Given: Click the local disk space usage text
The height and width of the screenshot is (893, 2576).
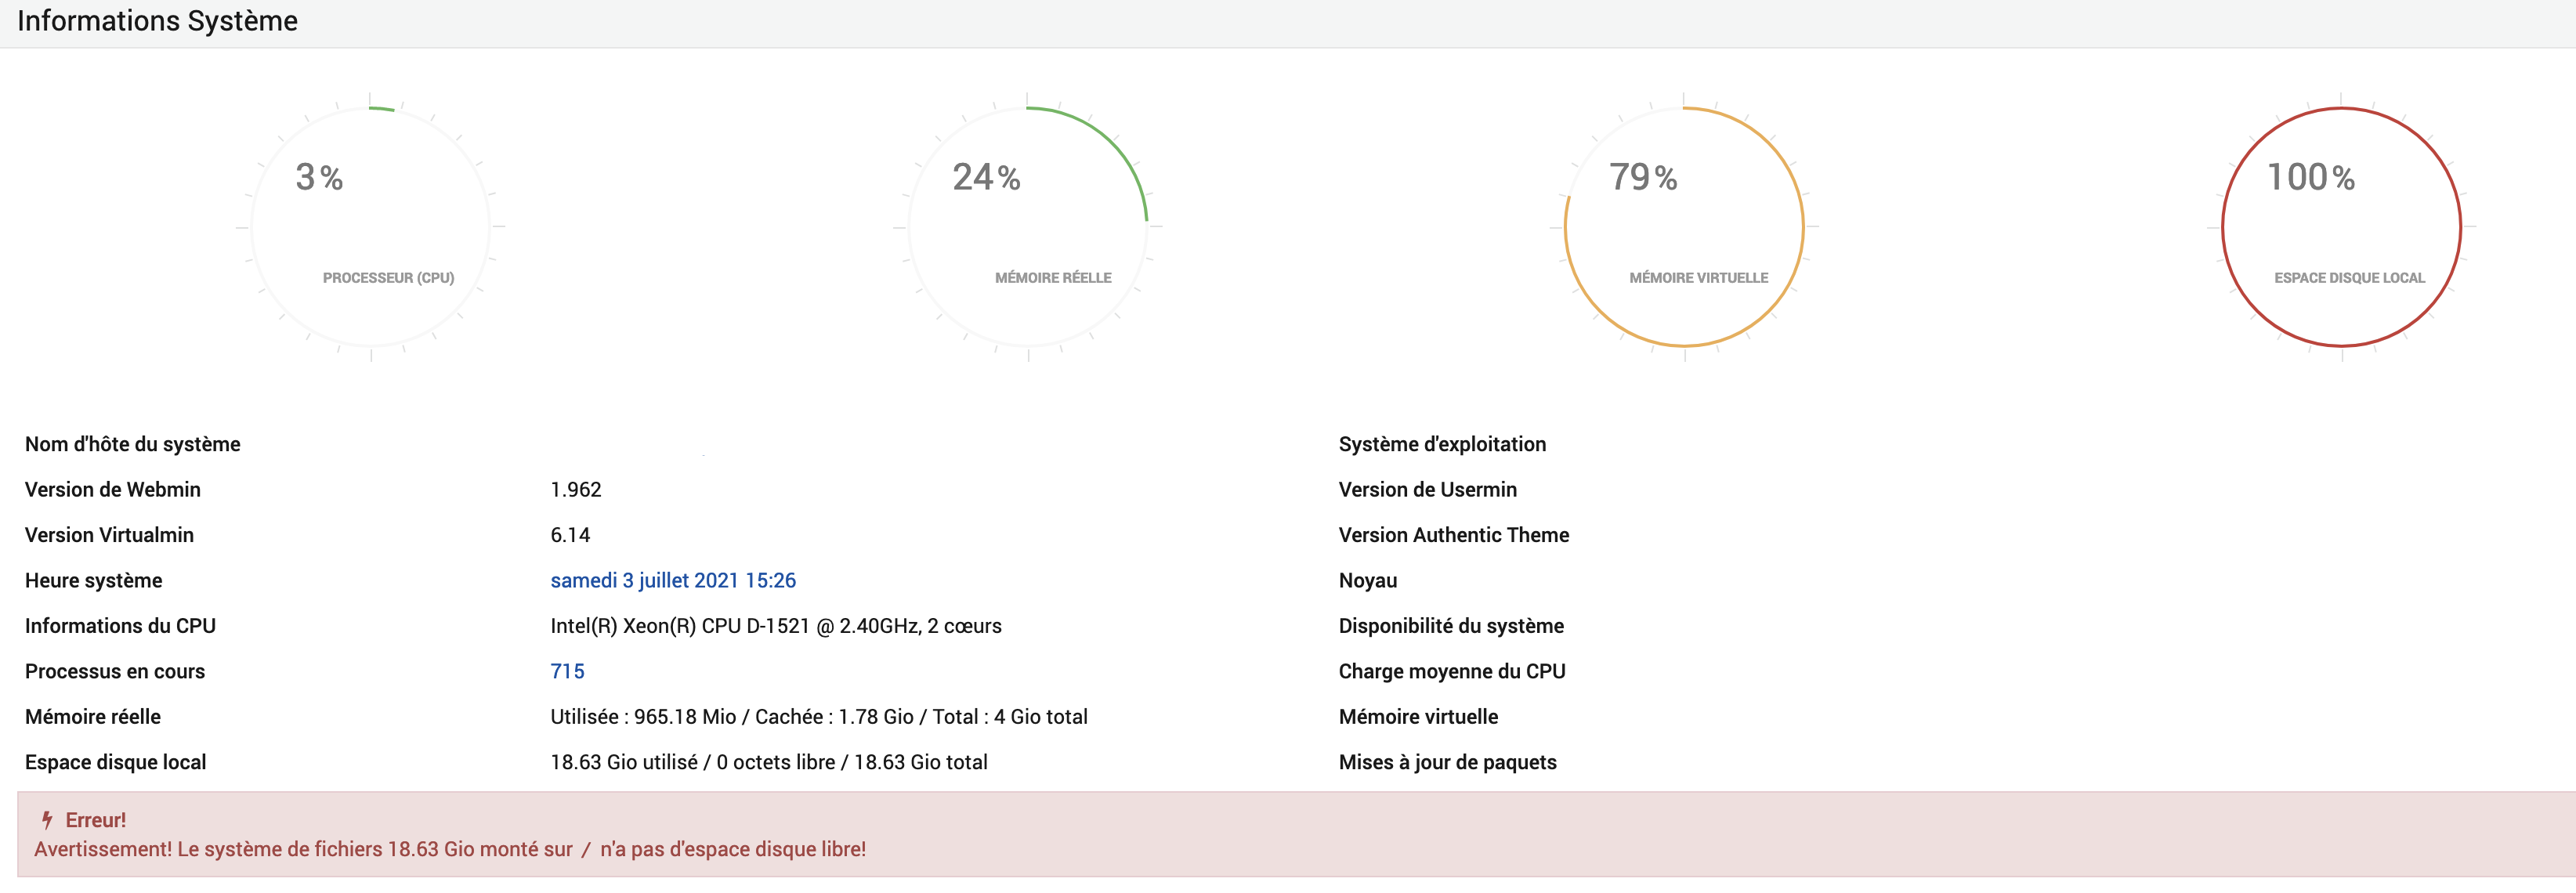Looking at the screenshot, I should coord(769,762).
